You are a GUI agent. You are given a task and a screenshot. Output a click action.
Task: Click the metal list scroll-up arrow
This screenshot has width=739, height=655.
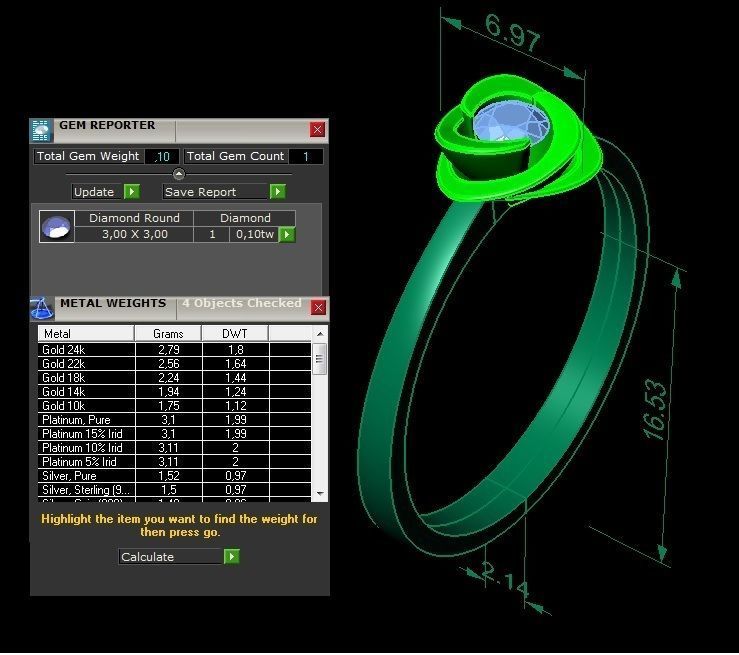click(320, 334)
